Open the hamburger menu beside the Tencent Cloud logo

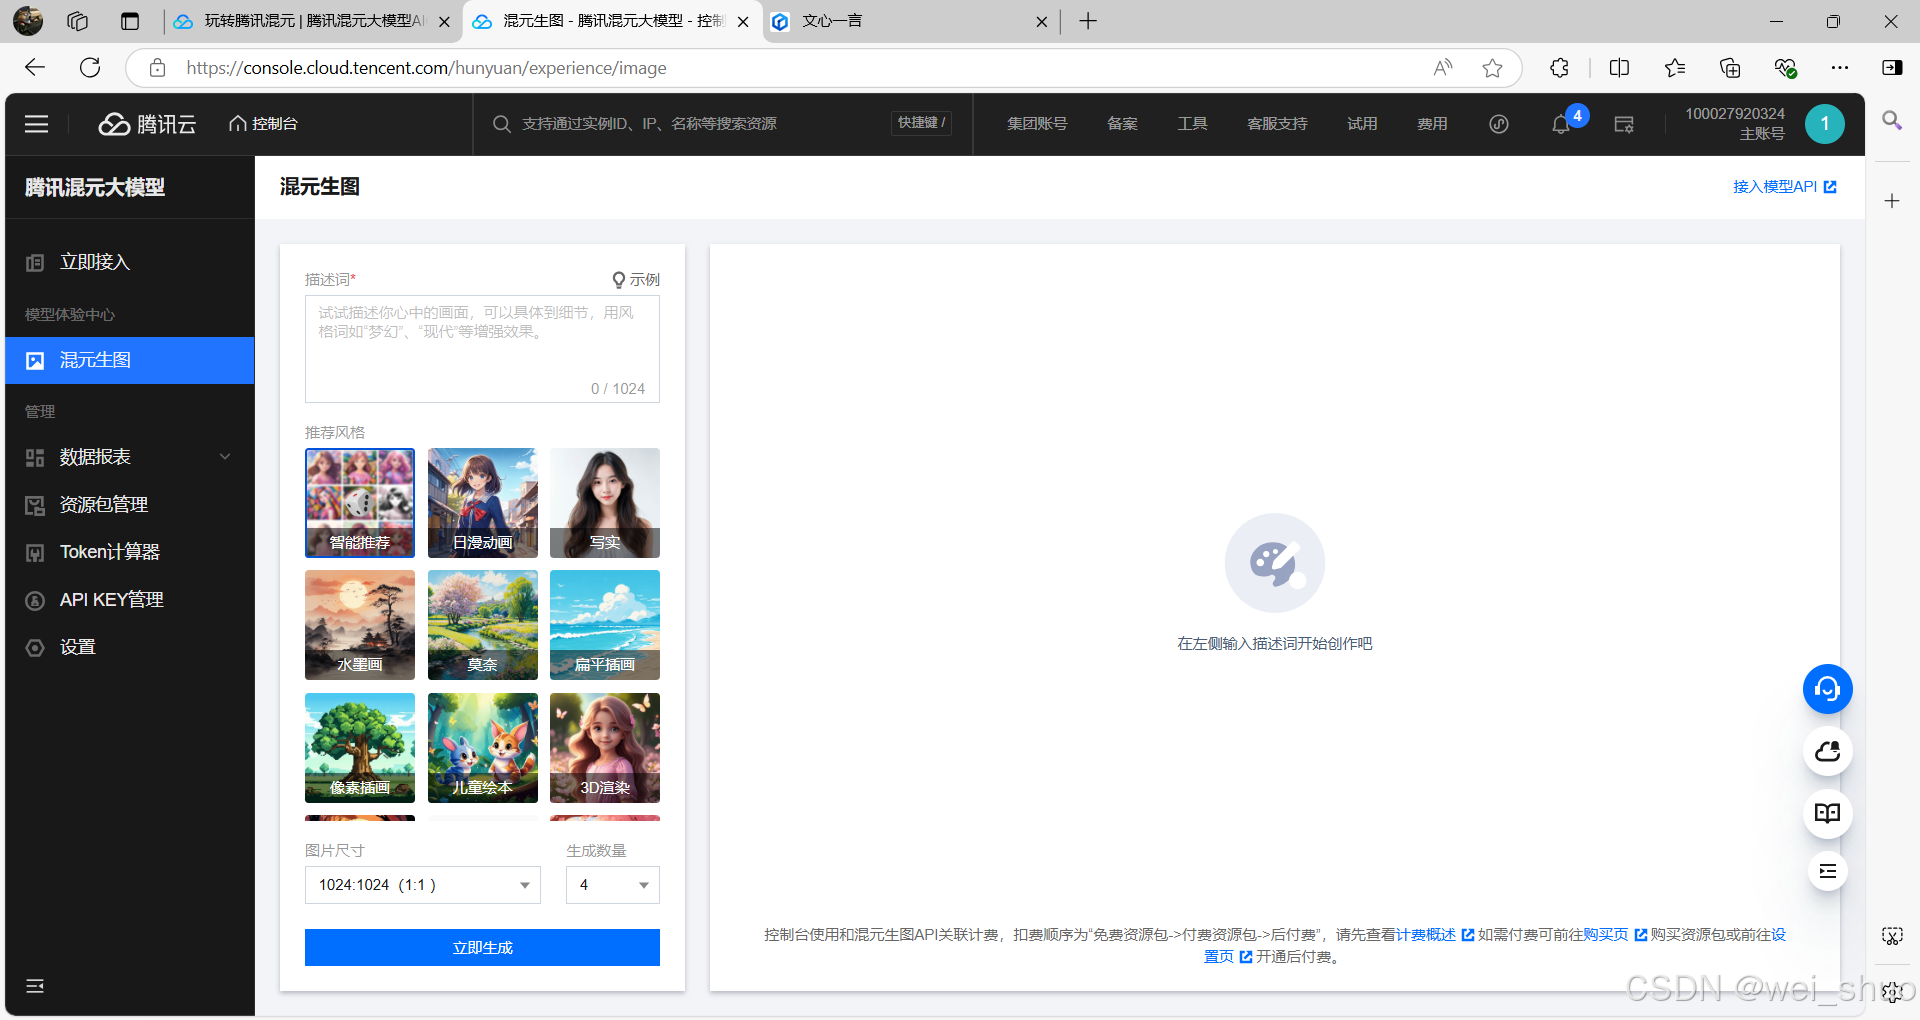[37, 124]
